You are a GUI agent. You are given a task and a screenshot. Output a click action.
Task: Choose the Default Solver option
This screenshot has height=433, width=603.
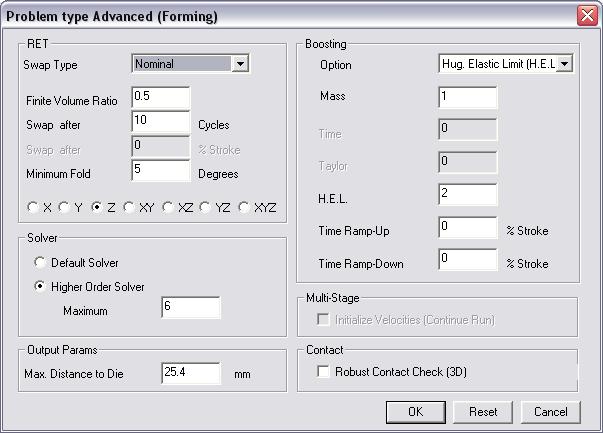tap(40, 263)
